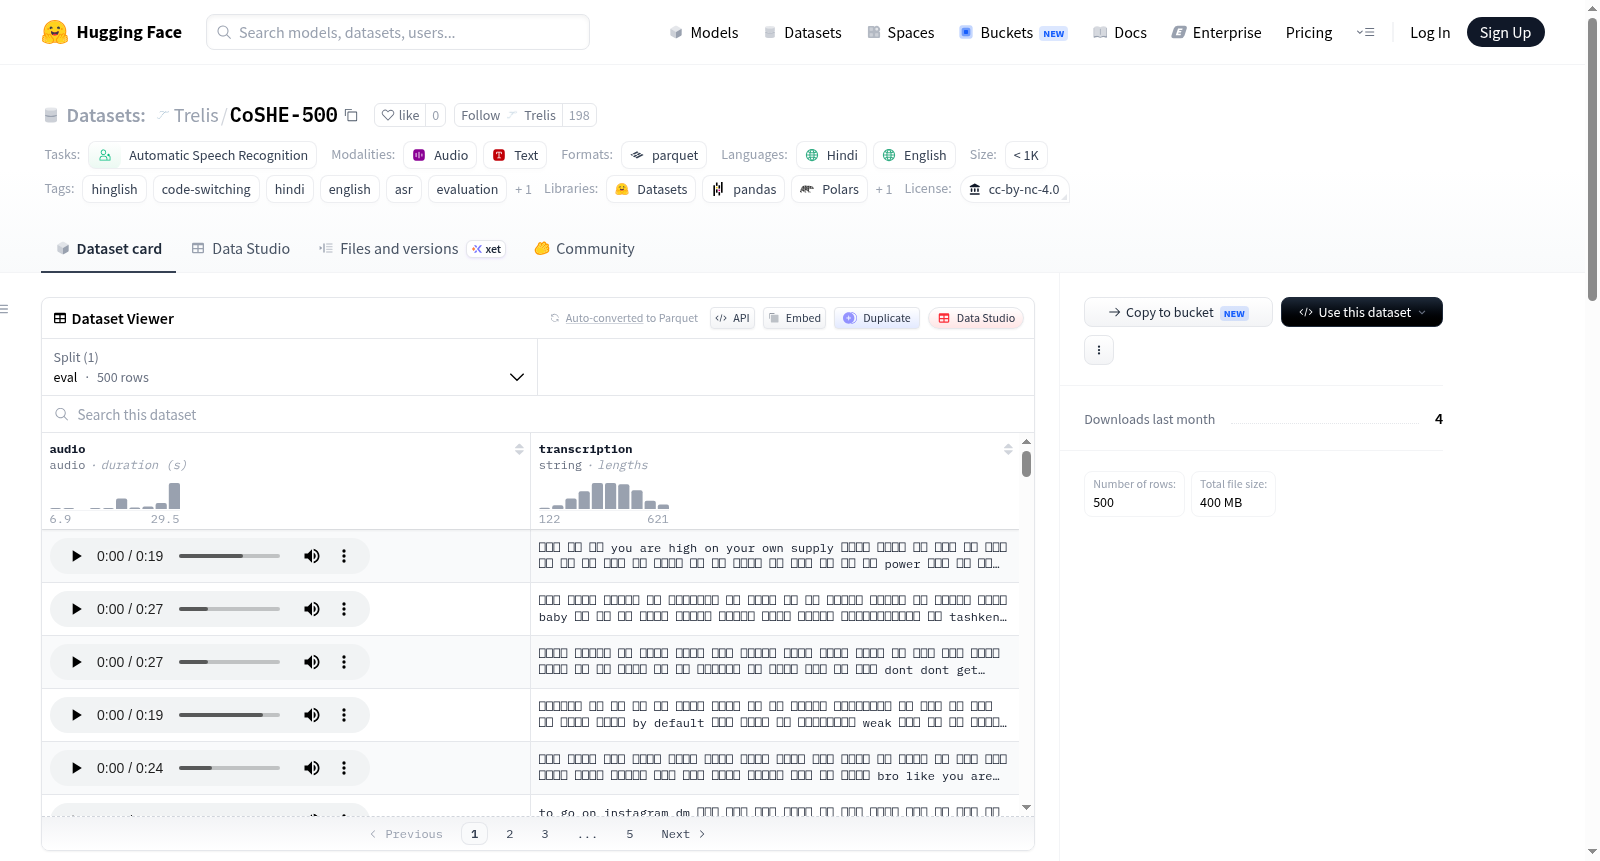Image resolution: width=1600 pixels, height=861 pixels.
Task: Sort by the audio column
Action: [519, 450]
